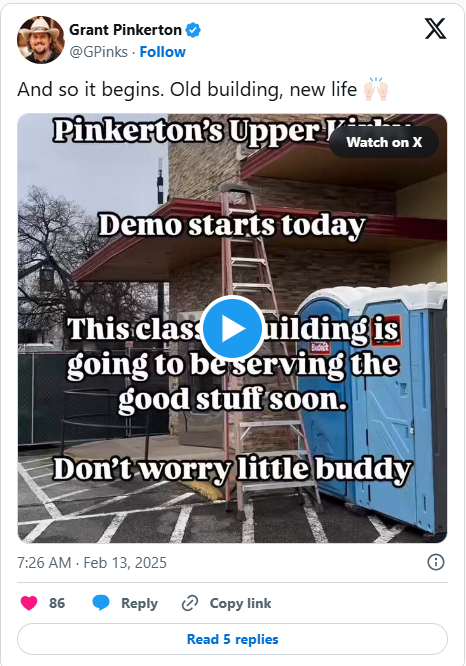The width and height of the screenshot is (466, 666).
Task: Click the copy link chain icon
Action: [x=190, y=603]
